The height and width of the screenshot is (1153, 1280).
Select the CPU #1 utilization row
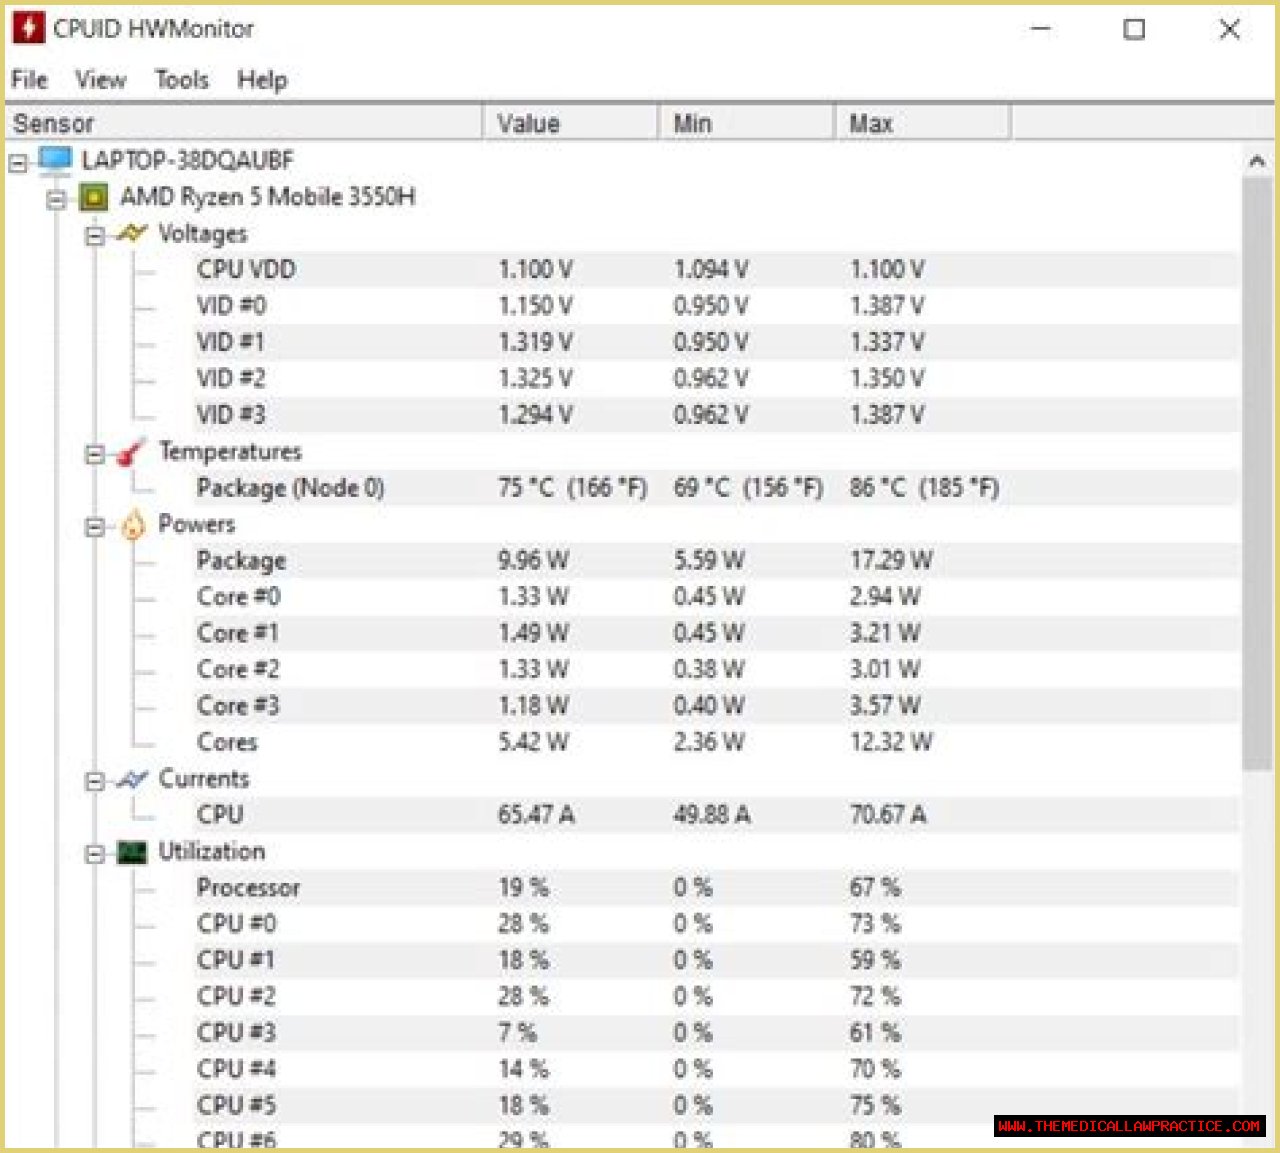tap(716, 960)
